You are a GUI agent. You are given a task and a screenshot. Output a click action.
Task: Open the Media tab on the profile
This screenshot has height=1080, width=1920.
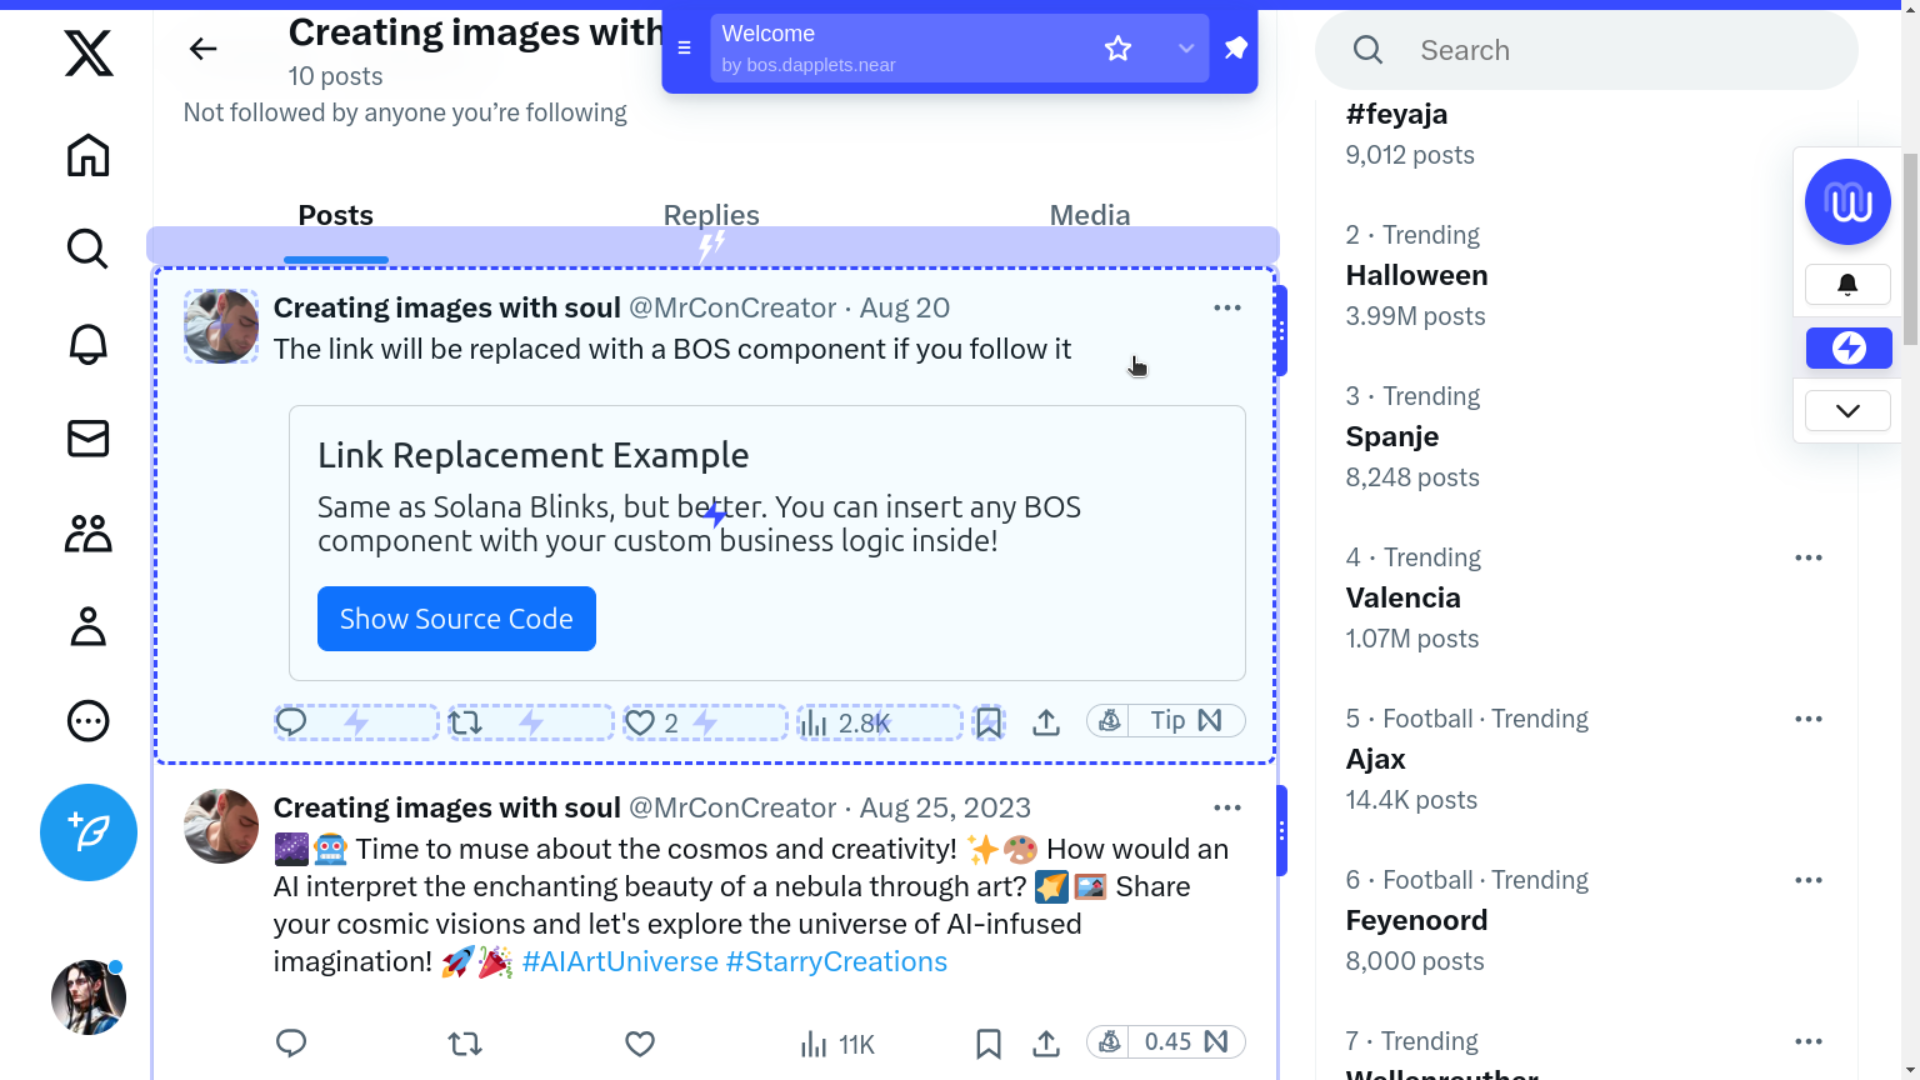[x=1089, y=214]
